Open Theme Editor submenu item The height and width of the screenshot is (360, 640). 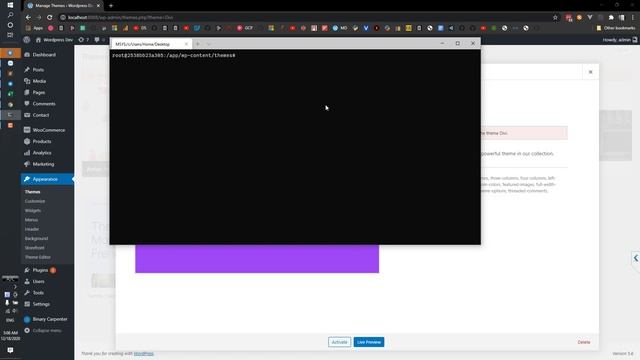pos(38,258)
